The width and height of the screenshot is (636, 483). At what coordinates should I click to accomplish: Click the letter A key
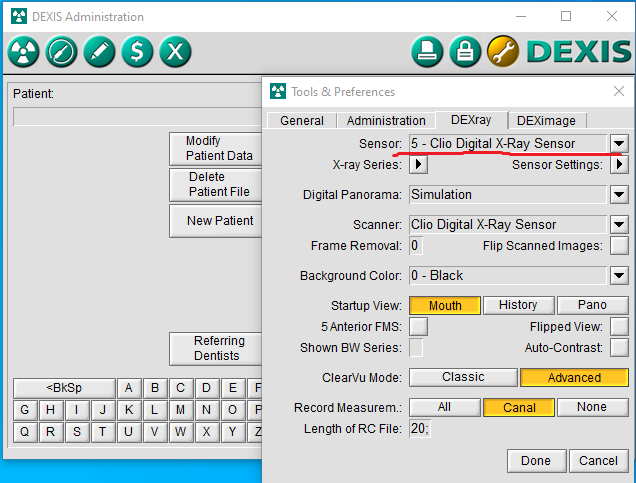[x=129, y=388]
